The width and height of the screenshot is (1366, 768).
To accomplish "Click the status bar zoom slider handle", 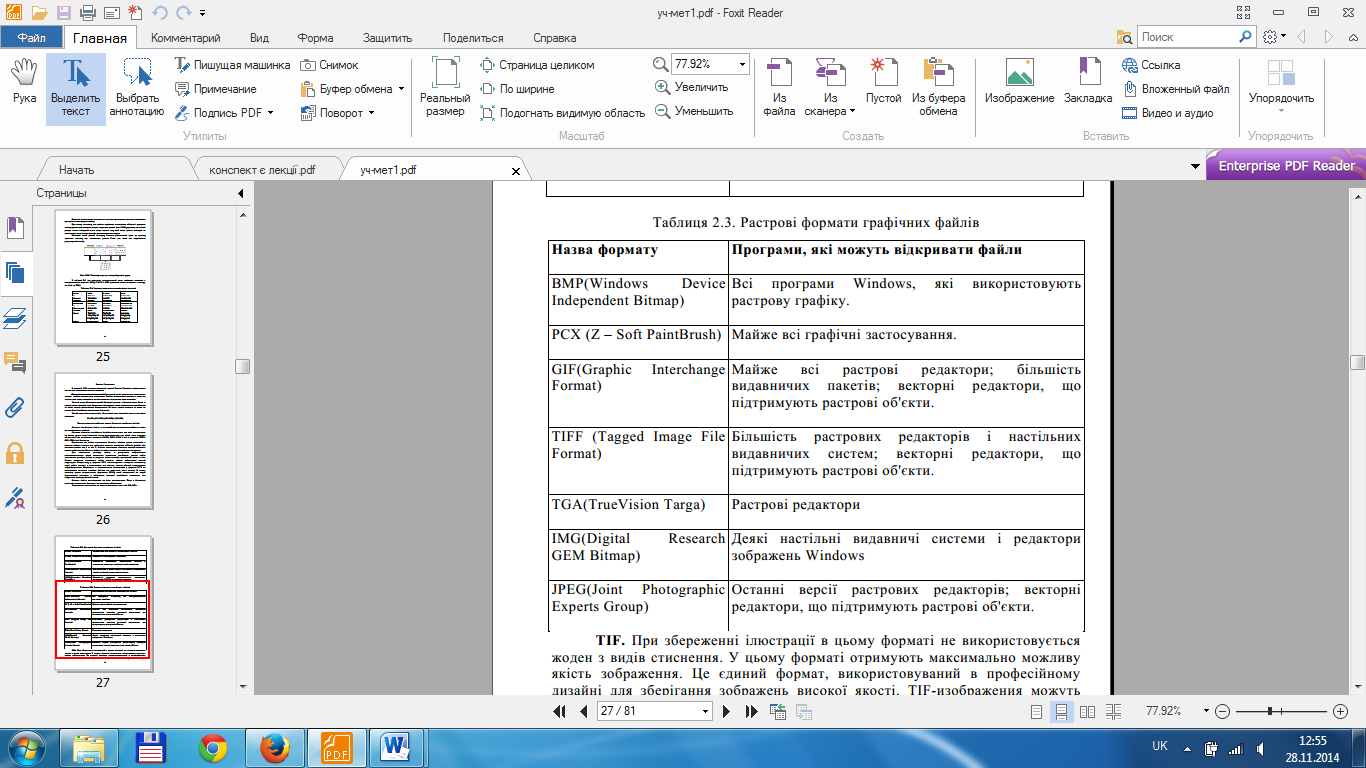I will tap(1269, 711).
